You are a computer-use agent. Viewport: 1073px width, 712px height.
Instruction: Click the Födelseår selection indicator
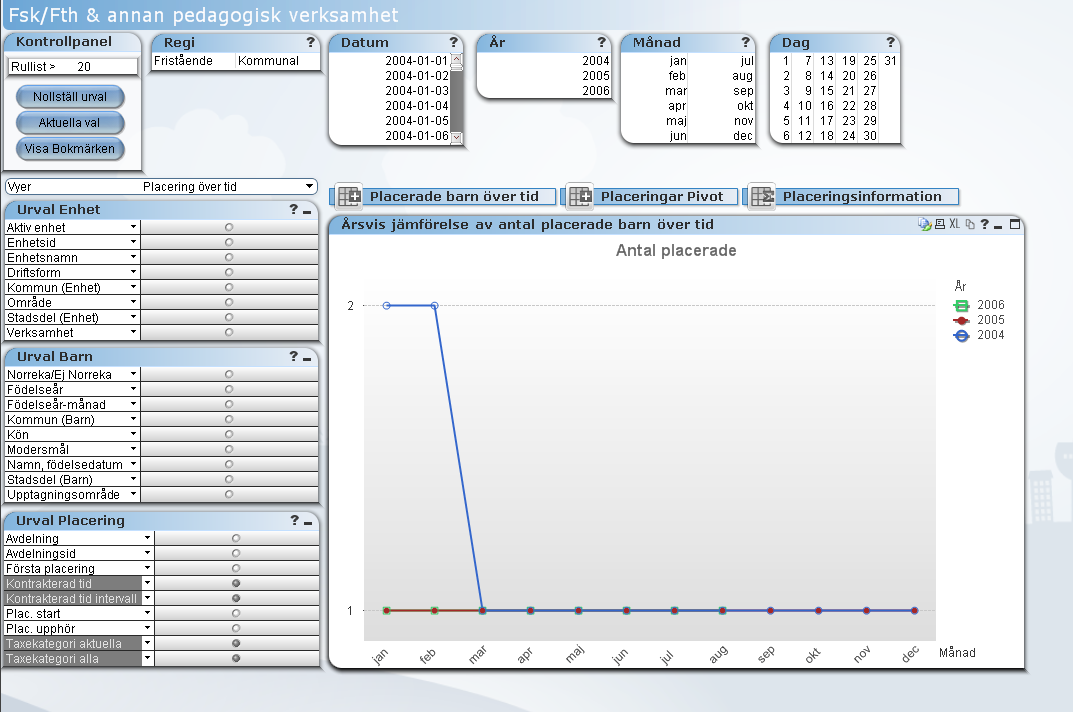[229, 390]
